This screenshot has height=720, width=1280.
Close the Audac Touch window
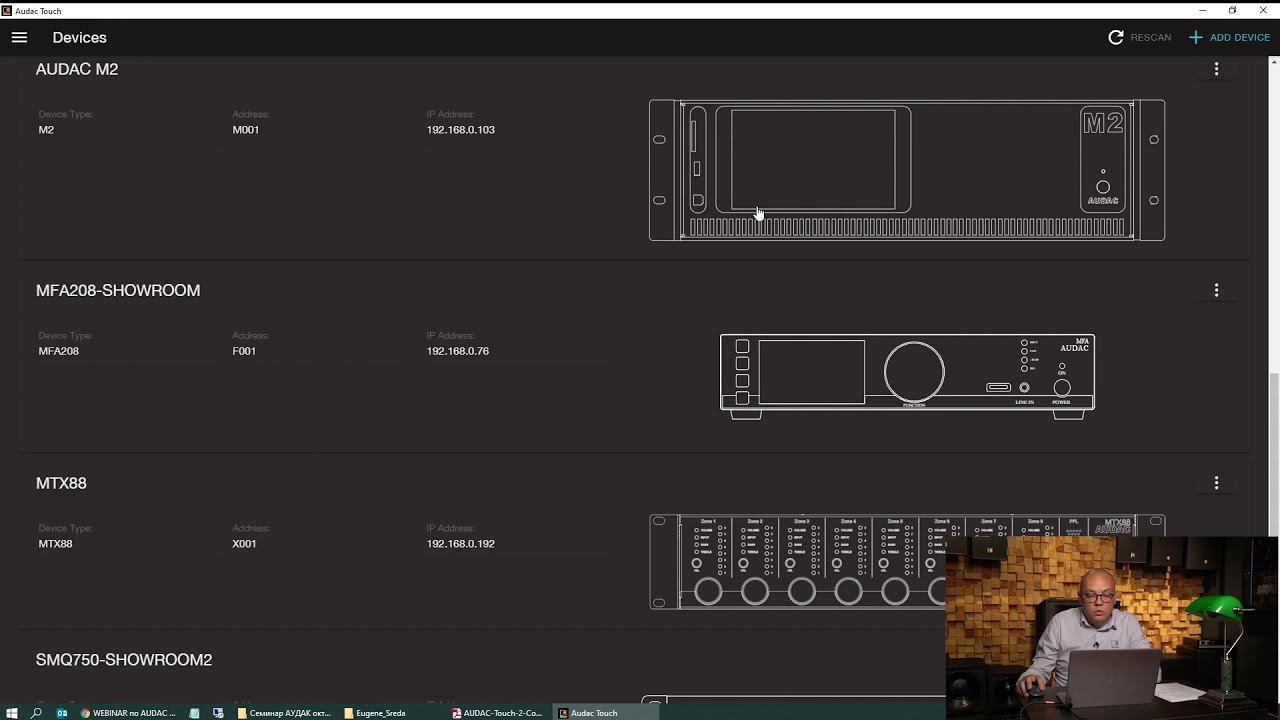[1264, 10]
